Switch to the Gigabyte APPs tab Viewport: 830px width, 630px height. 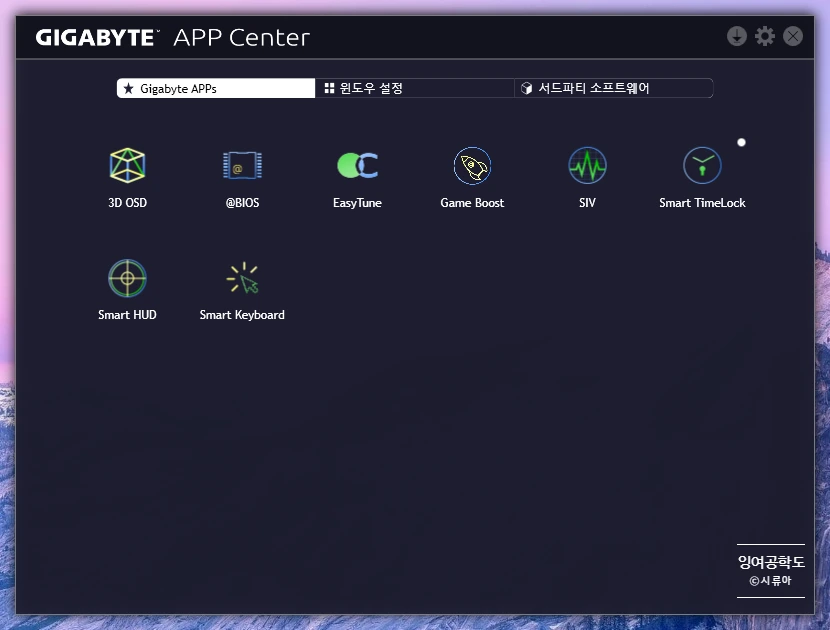point(215,88)
